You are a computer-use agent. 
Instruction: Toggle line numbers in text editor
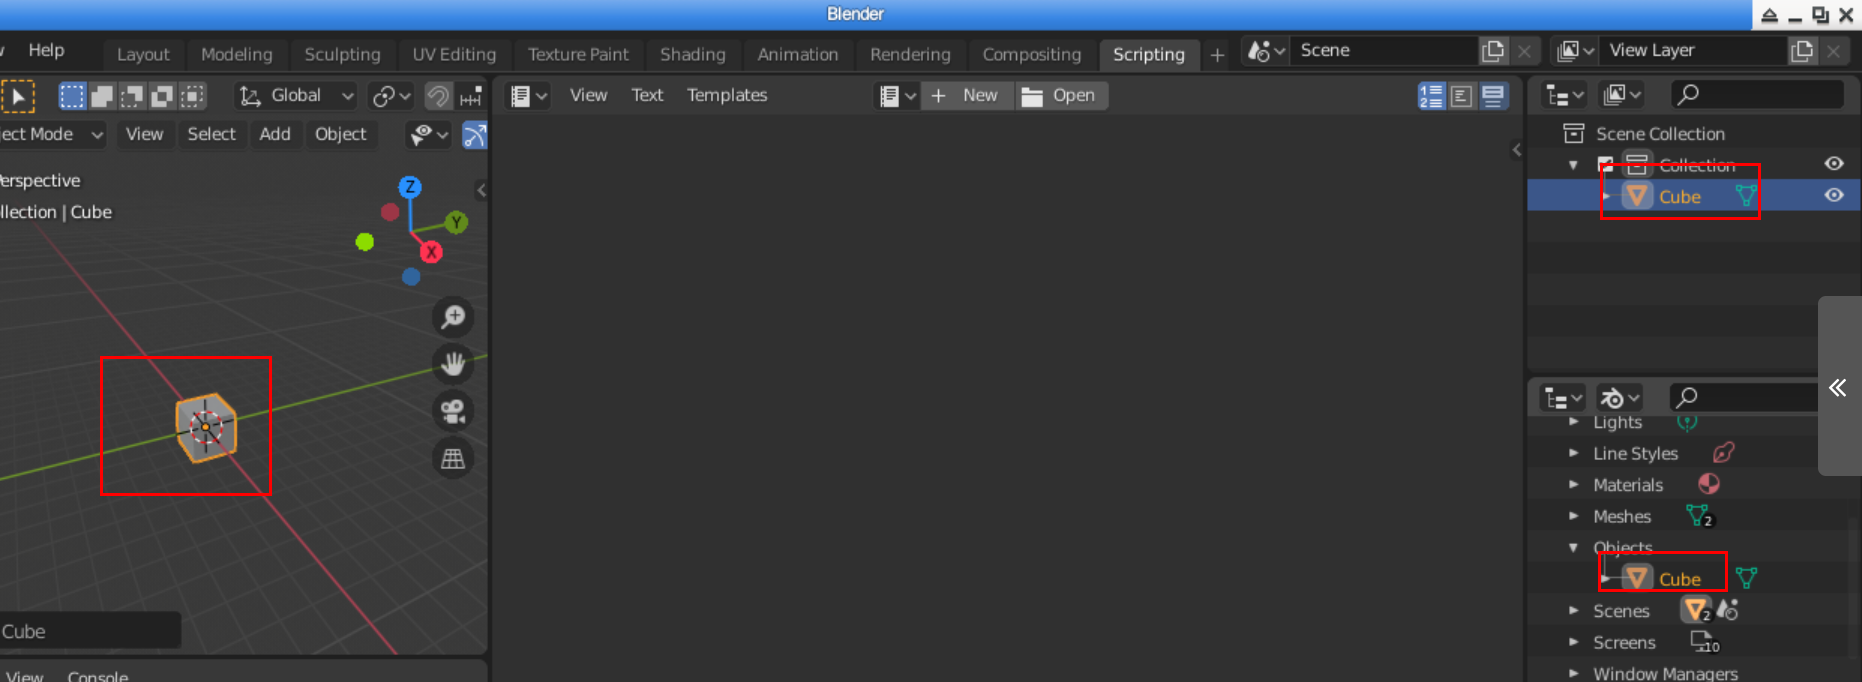tap(1431, 96)
